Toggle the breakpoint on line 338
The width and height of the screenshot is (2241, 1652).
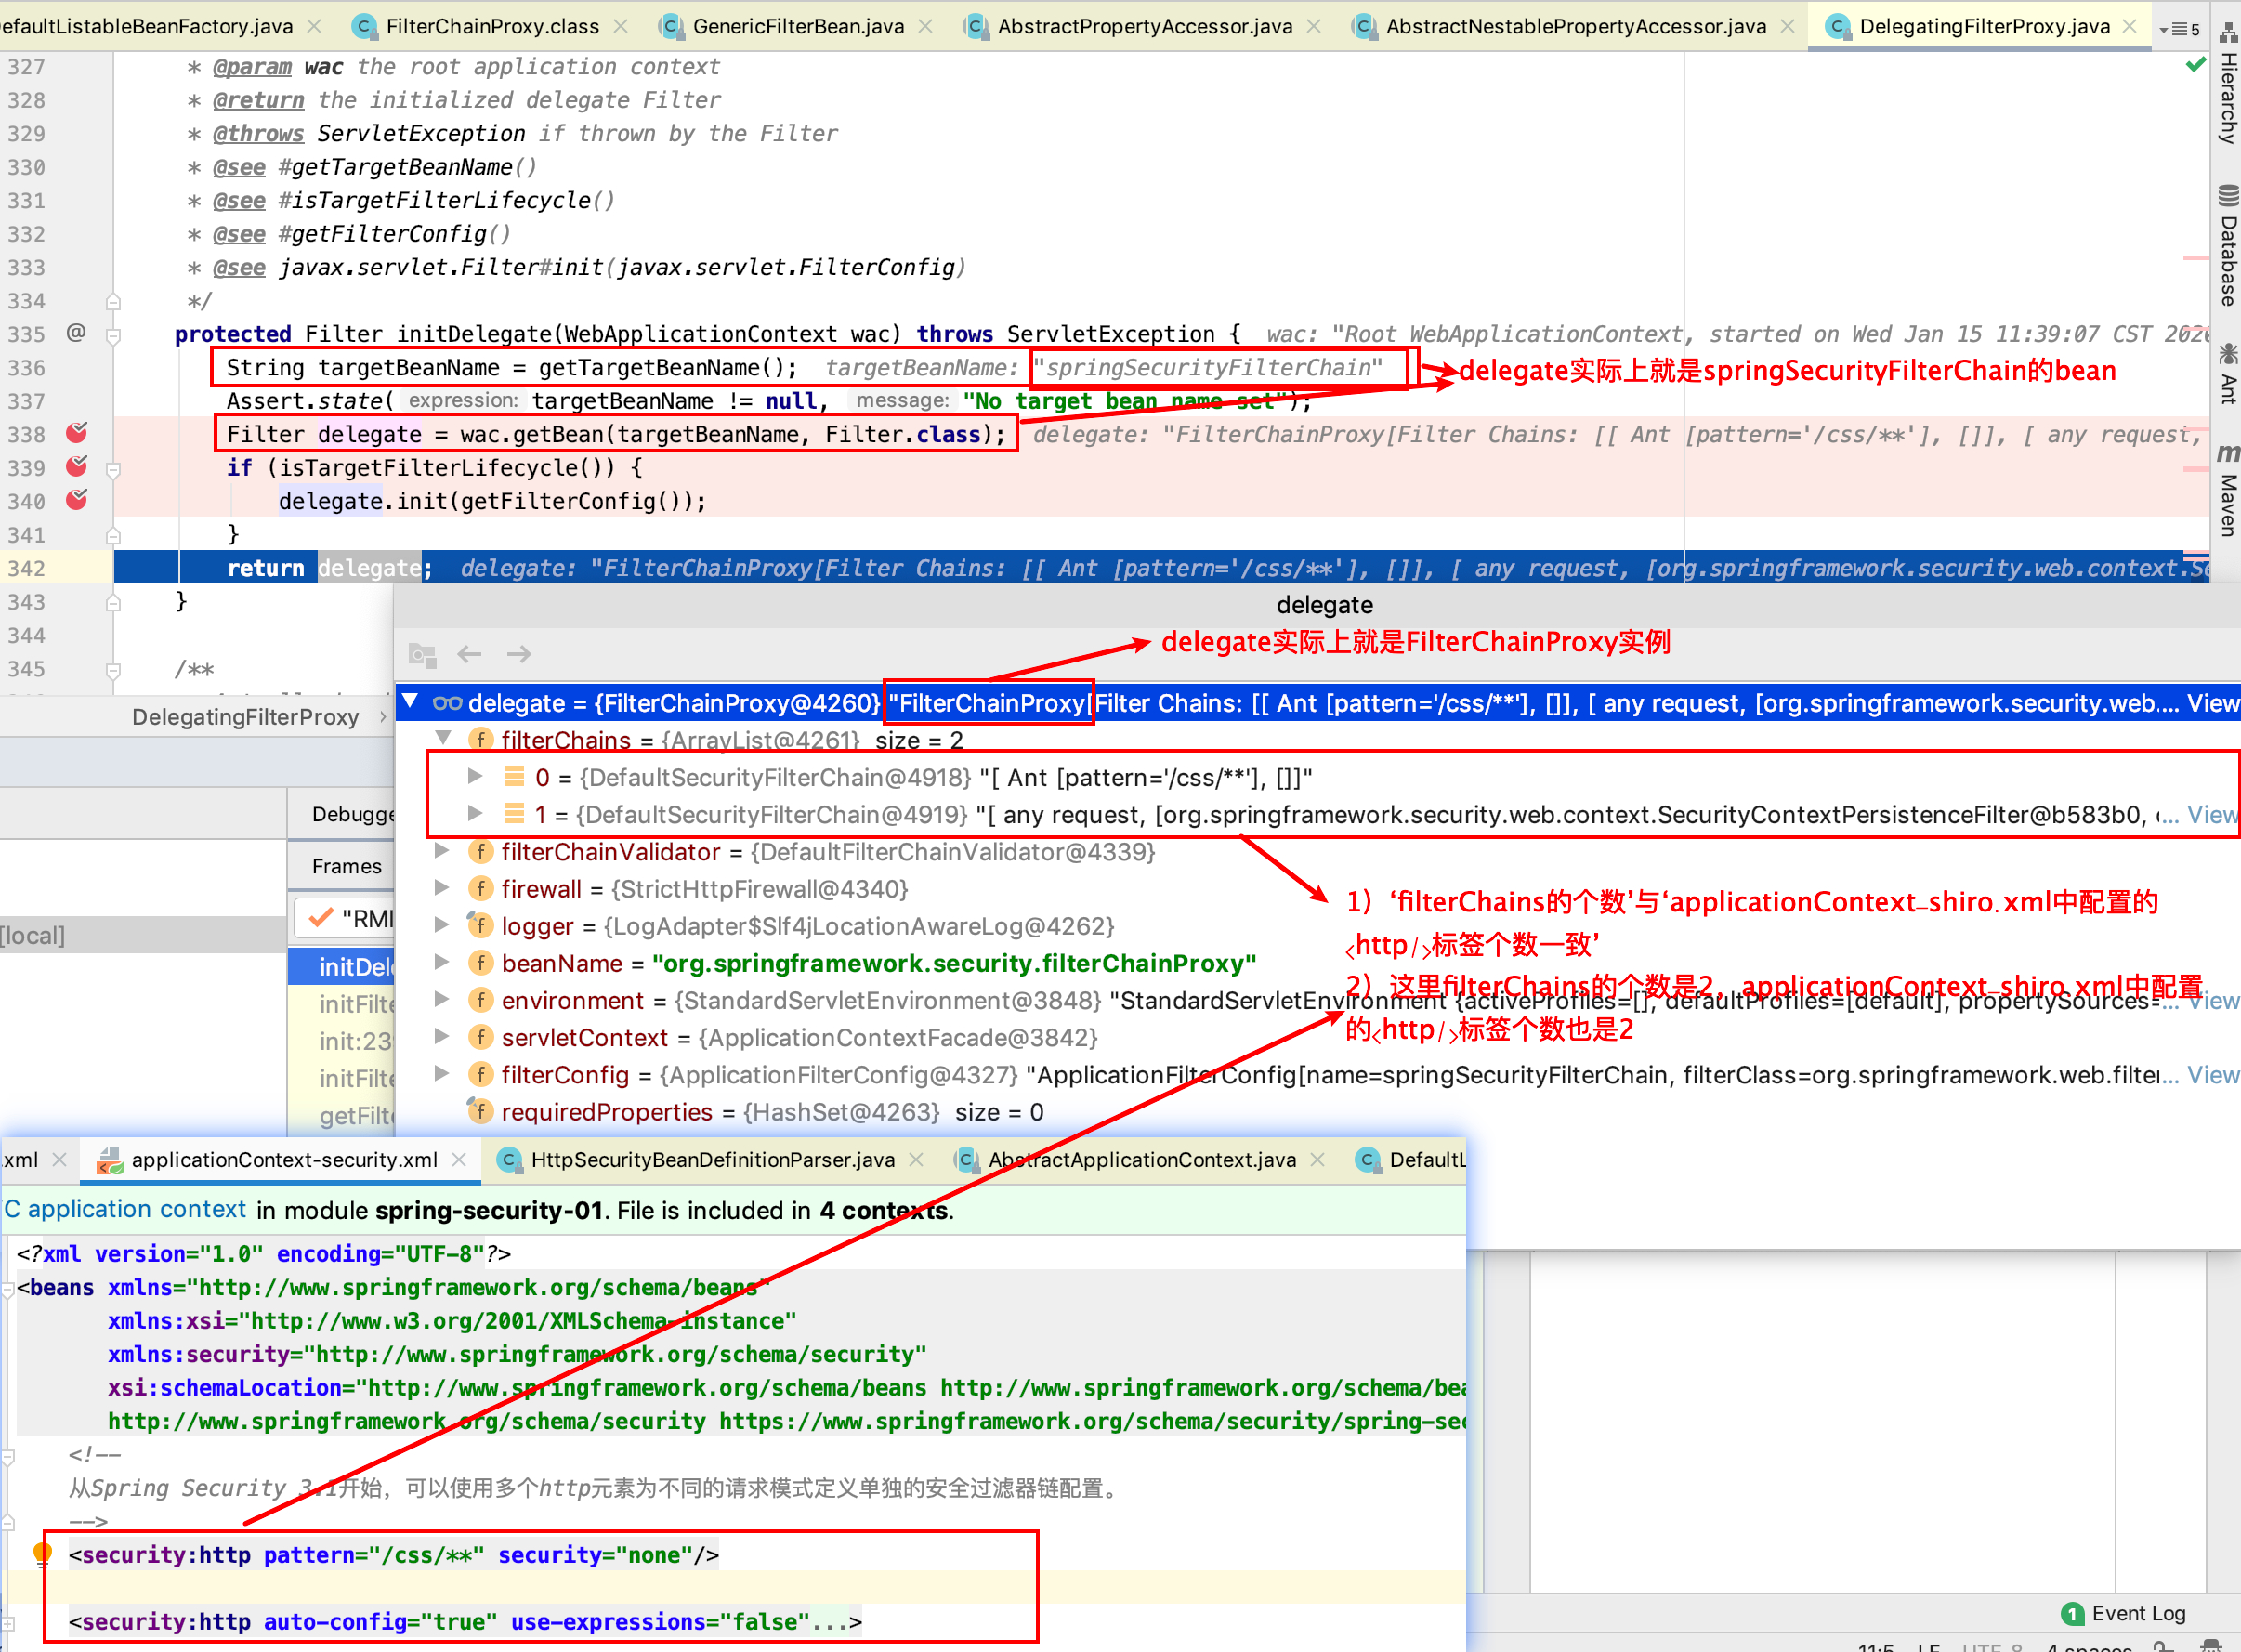coord(76,433)
